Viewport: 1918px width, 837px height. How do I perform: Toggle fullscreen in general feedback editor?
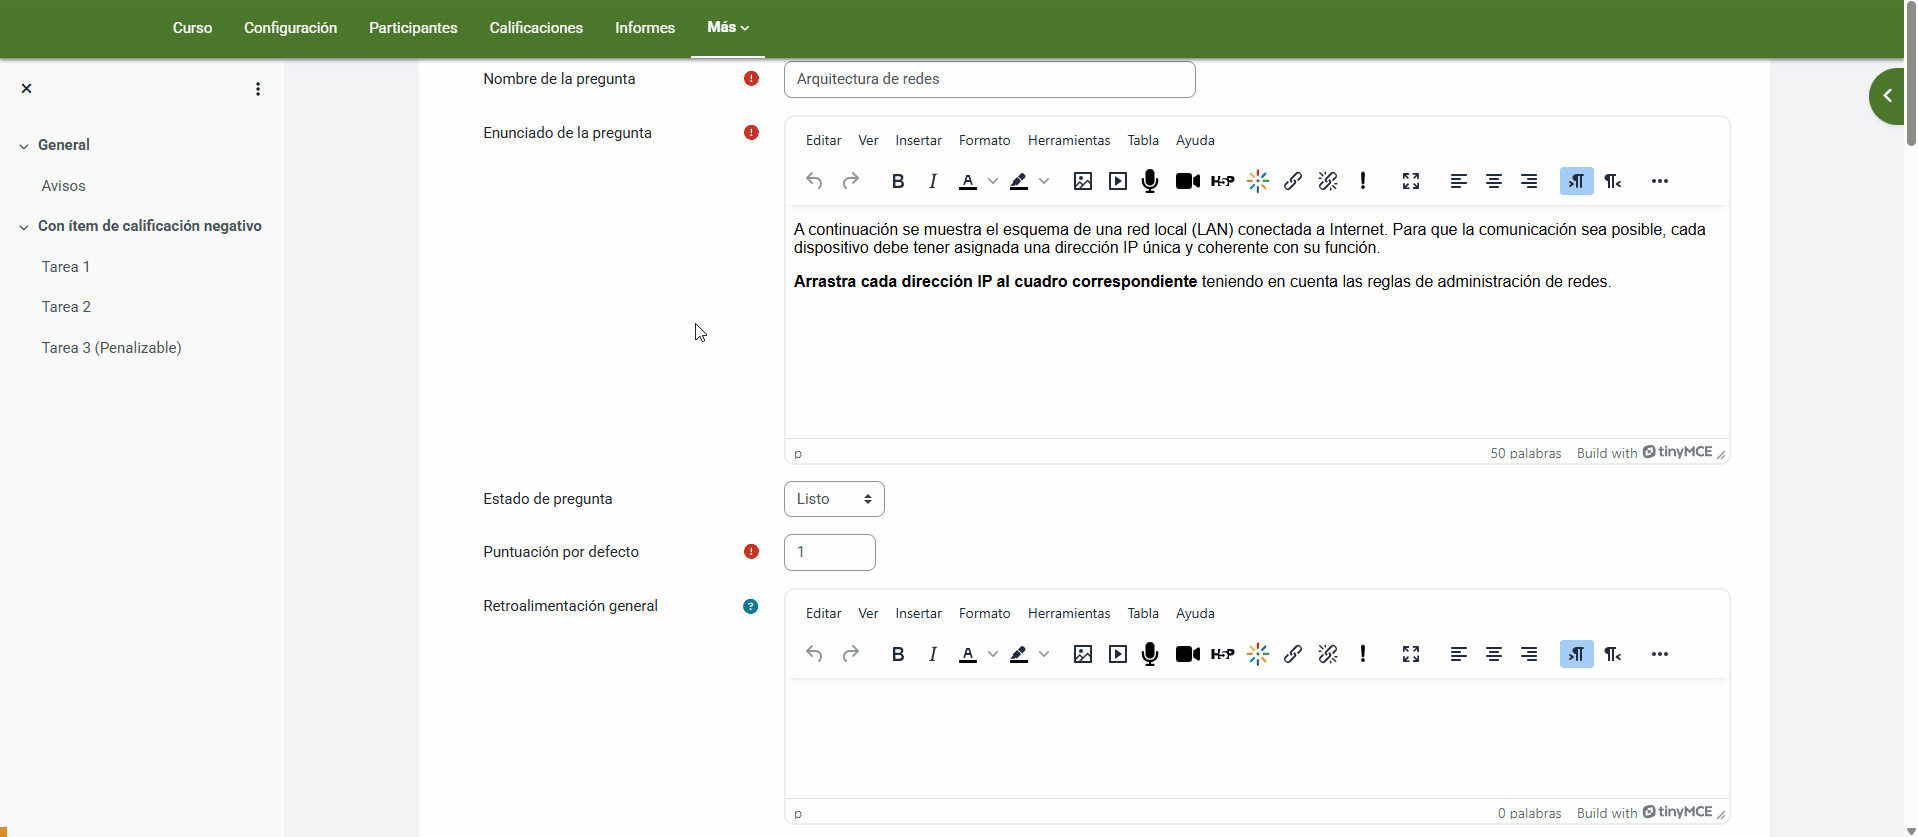coord(1411,654)
